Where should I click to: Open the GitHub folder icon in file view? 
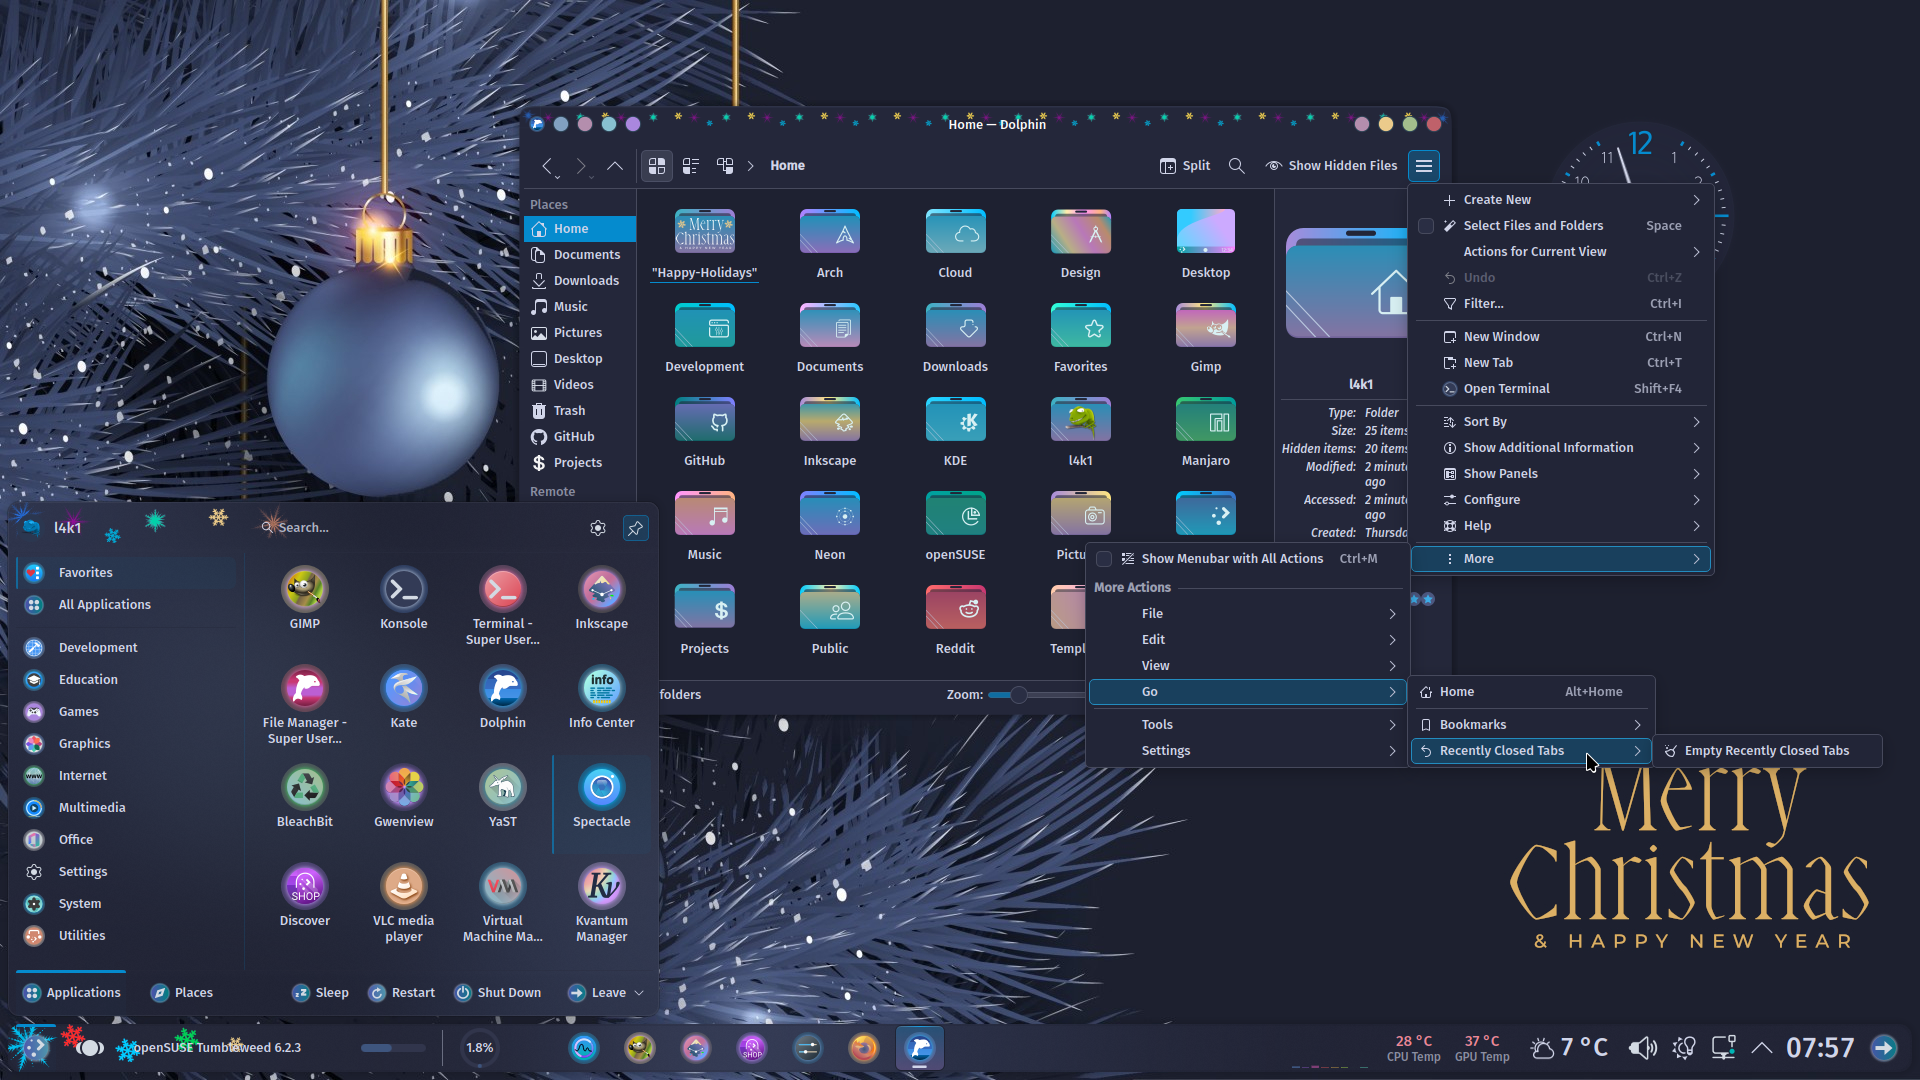coord(705,431)
